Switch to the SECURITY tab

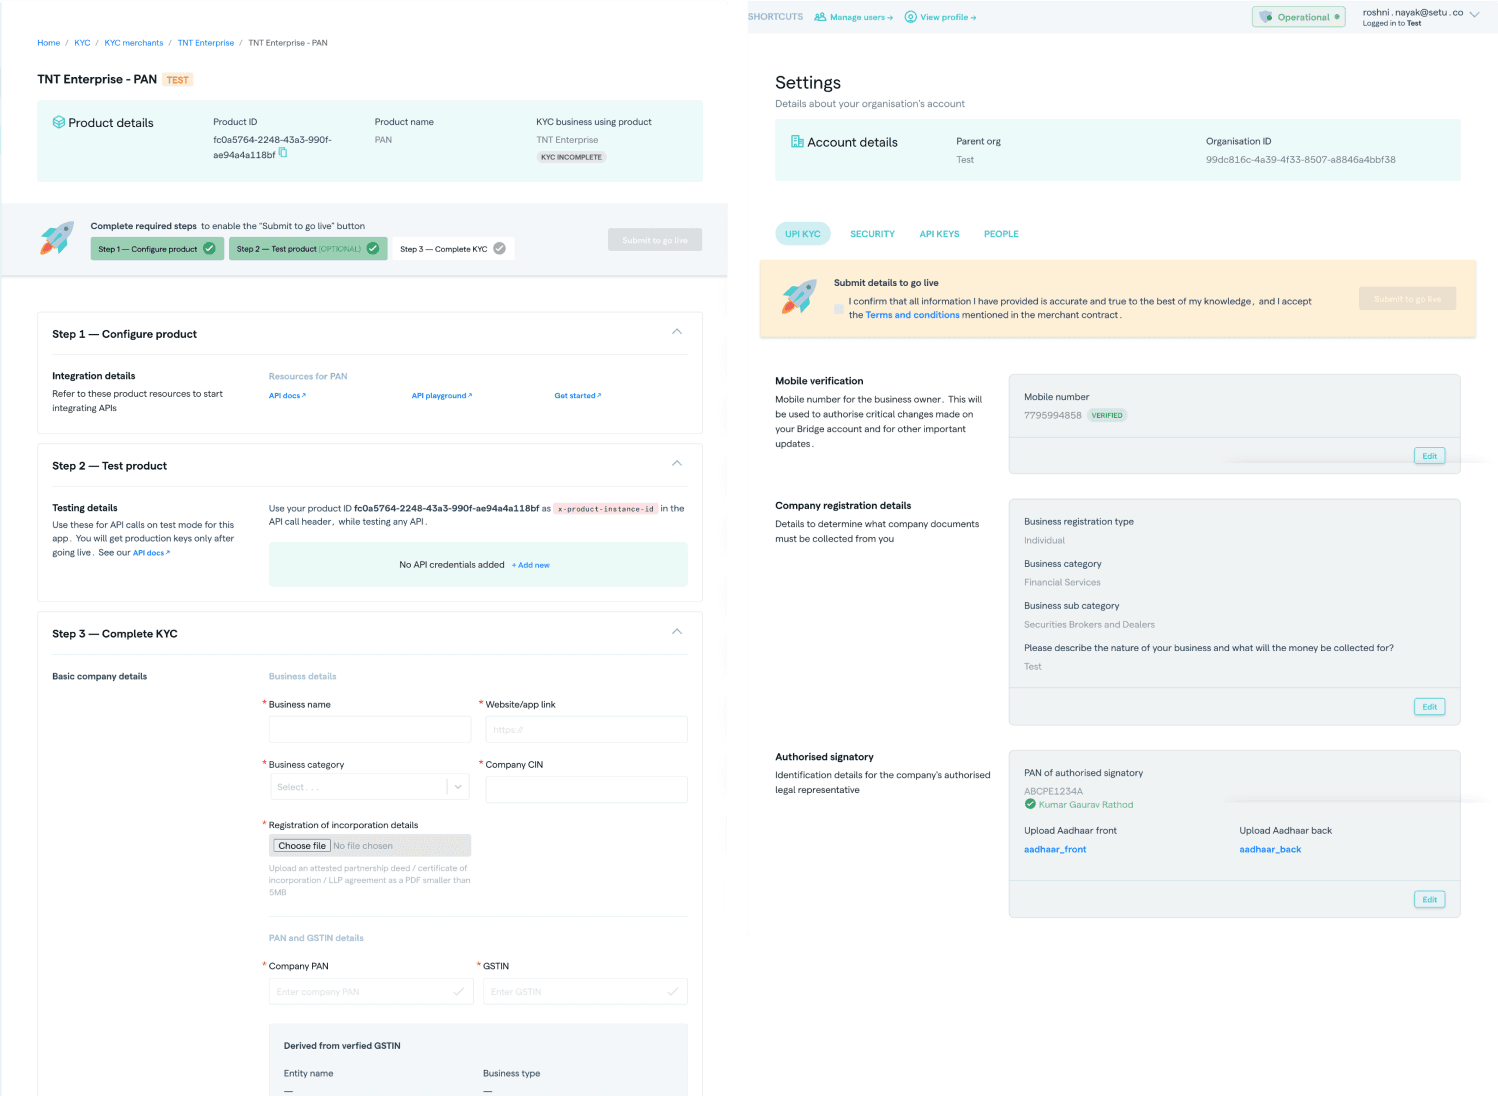click(872, 234)
